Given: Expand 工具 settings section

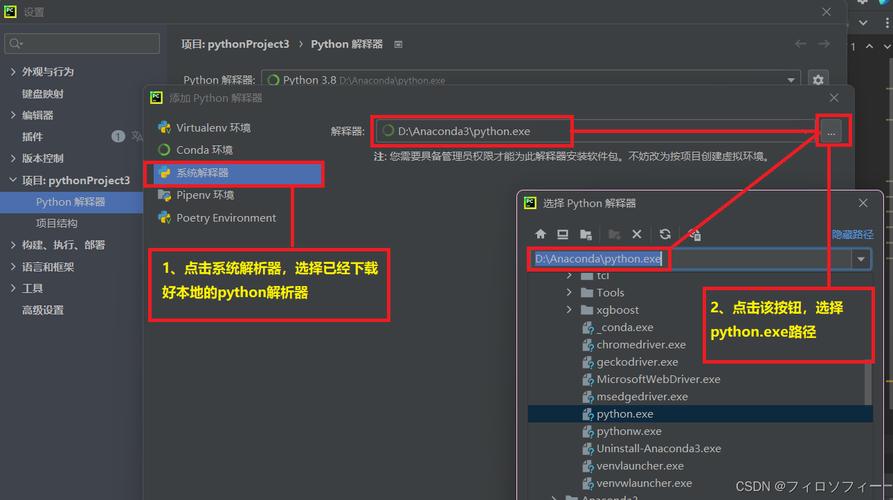Looking at the screenshot, I should [13, 288].
